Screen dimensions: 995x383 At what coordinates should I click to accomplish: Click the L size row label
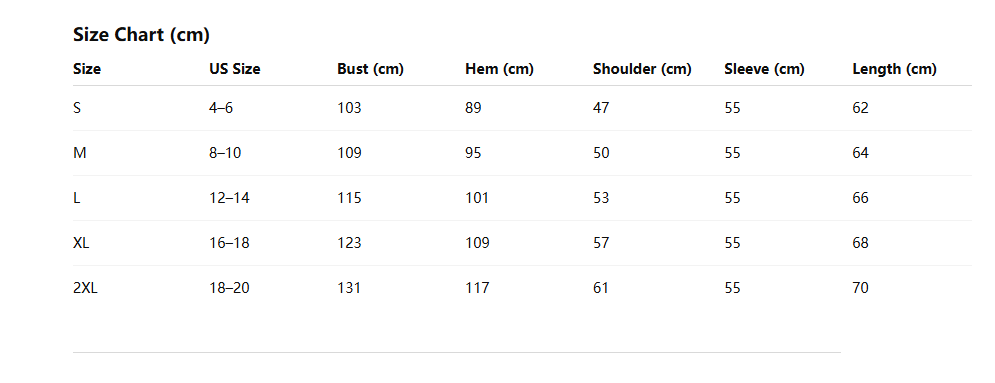point(76,198)
